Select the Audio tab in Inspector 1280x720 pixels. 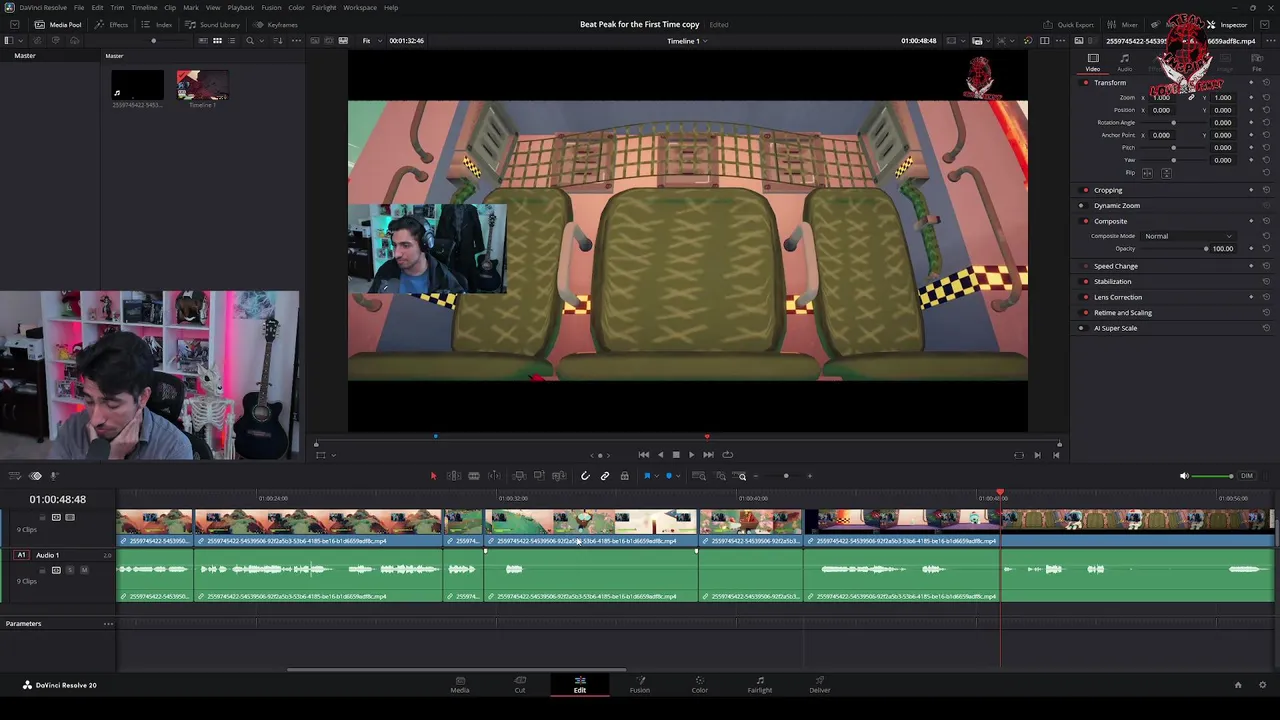1125,62
